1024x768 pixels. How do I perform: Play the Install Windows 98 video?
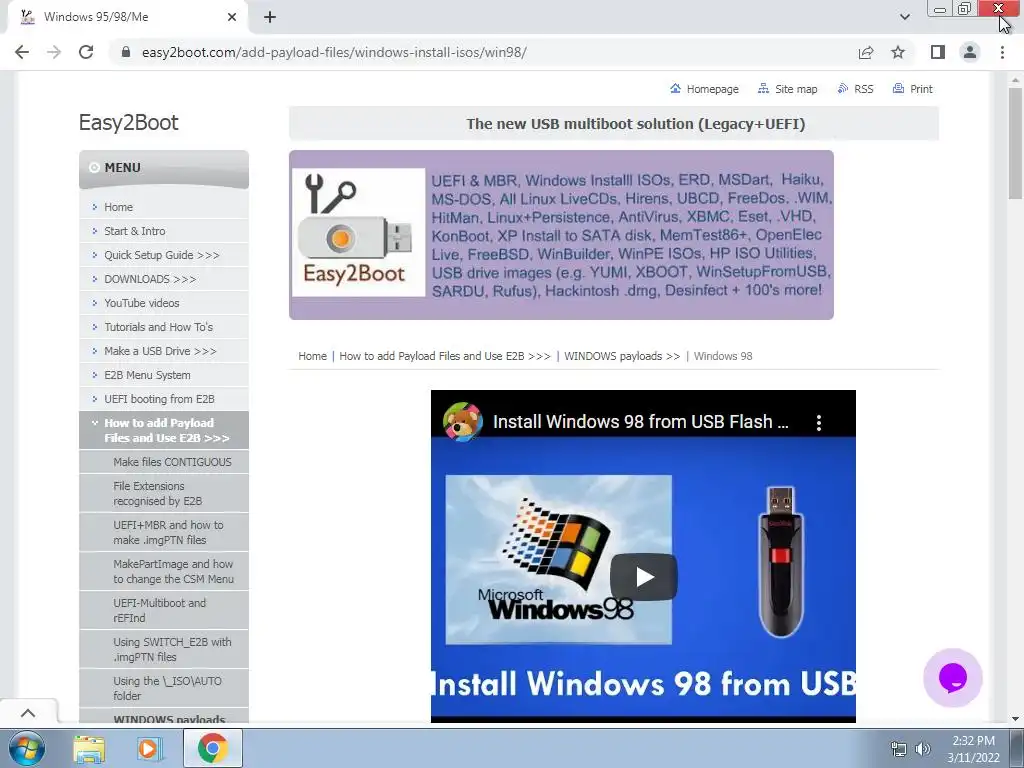[x=643, y=577]
